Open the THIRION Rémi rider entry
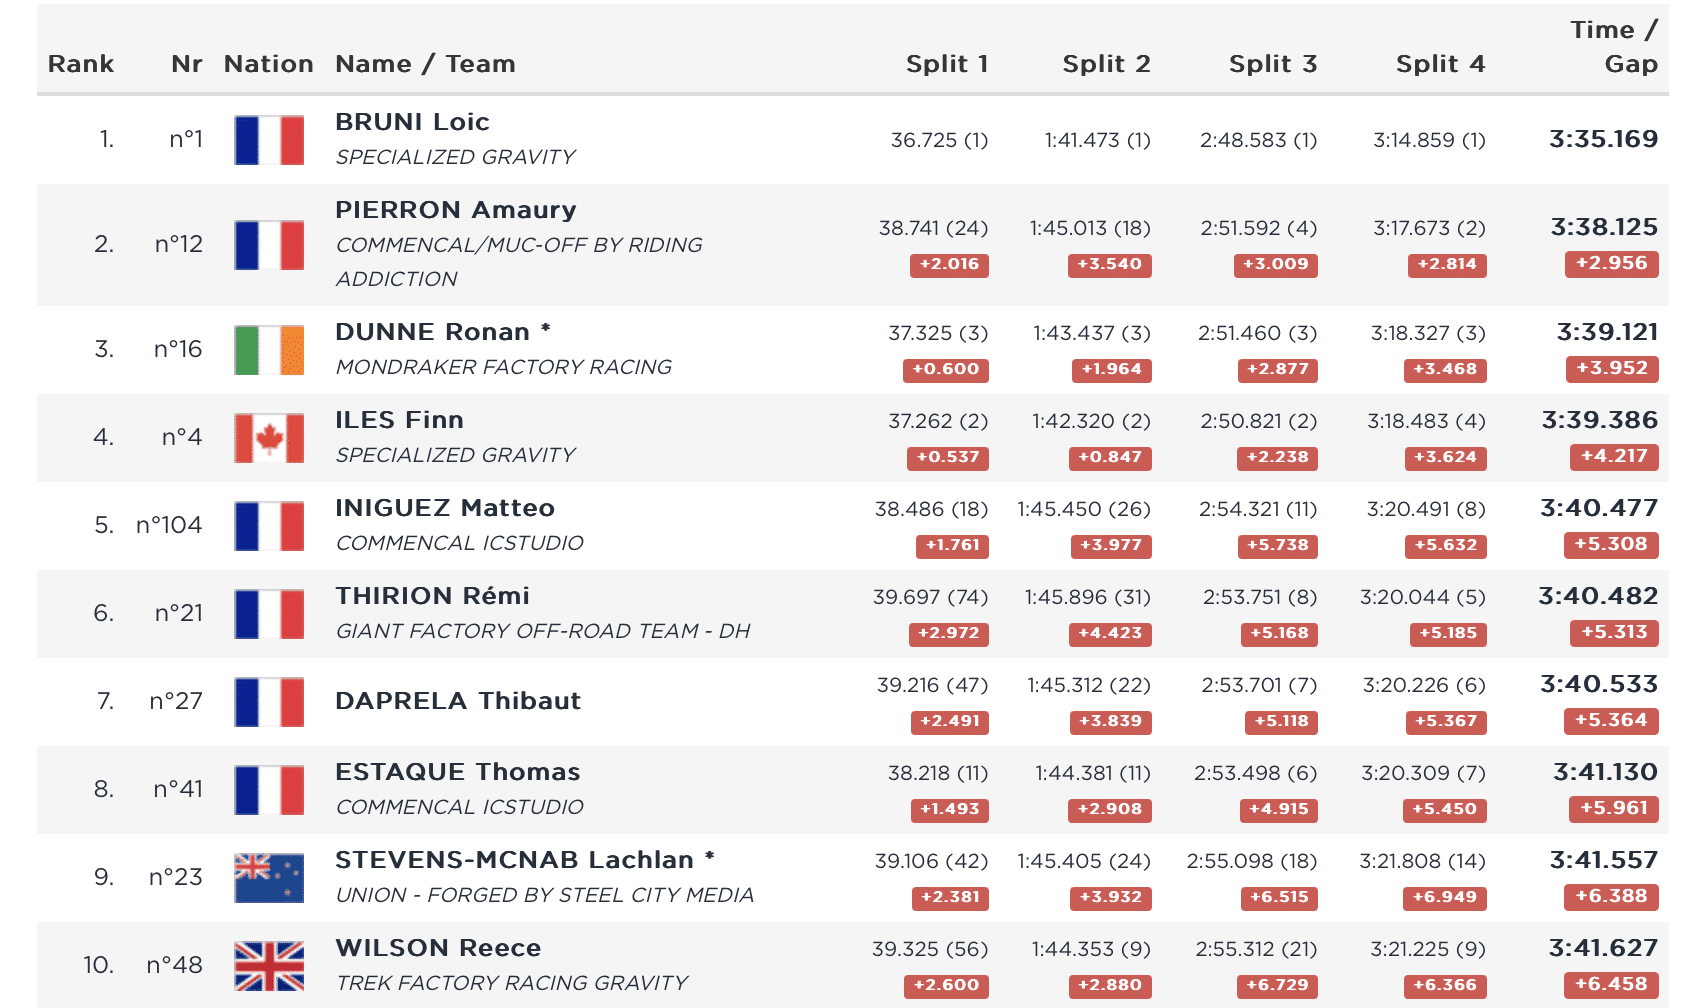 [432, 596]
